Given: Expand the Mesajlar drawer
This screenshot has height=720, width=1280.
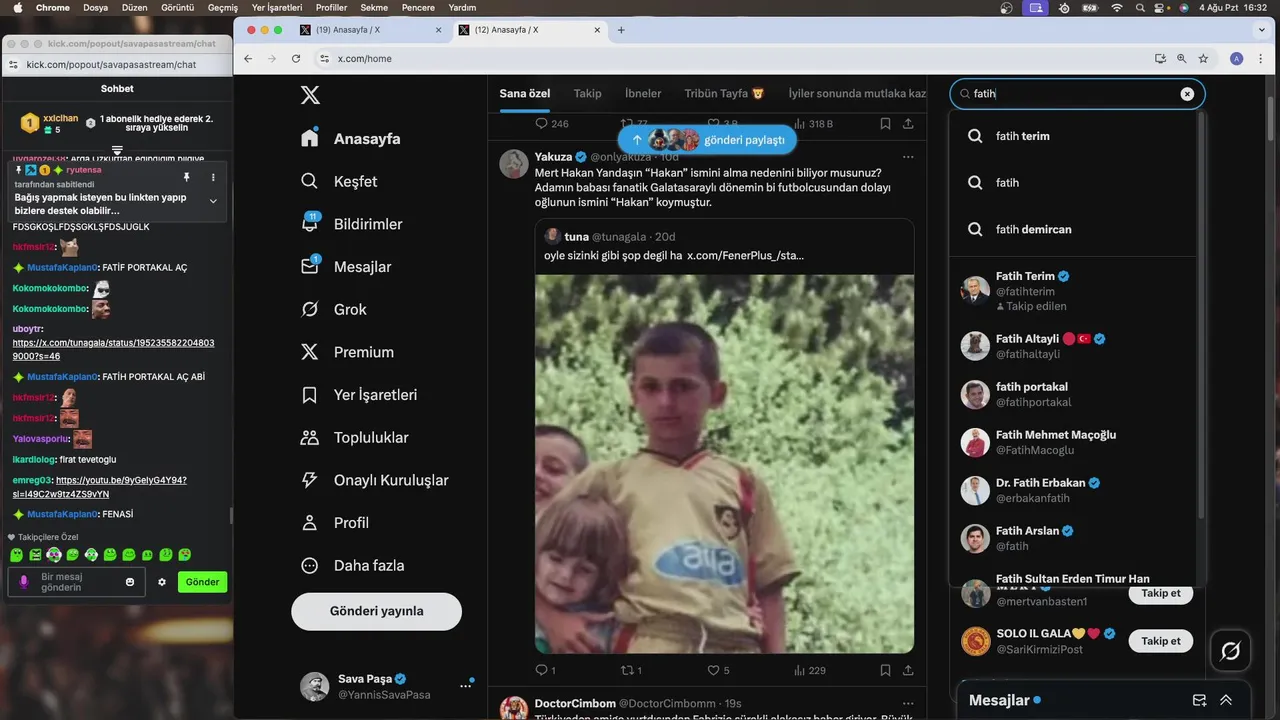Looking at the screenshot, I should 1226,700.
